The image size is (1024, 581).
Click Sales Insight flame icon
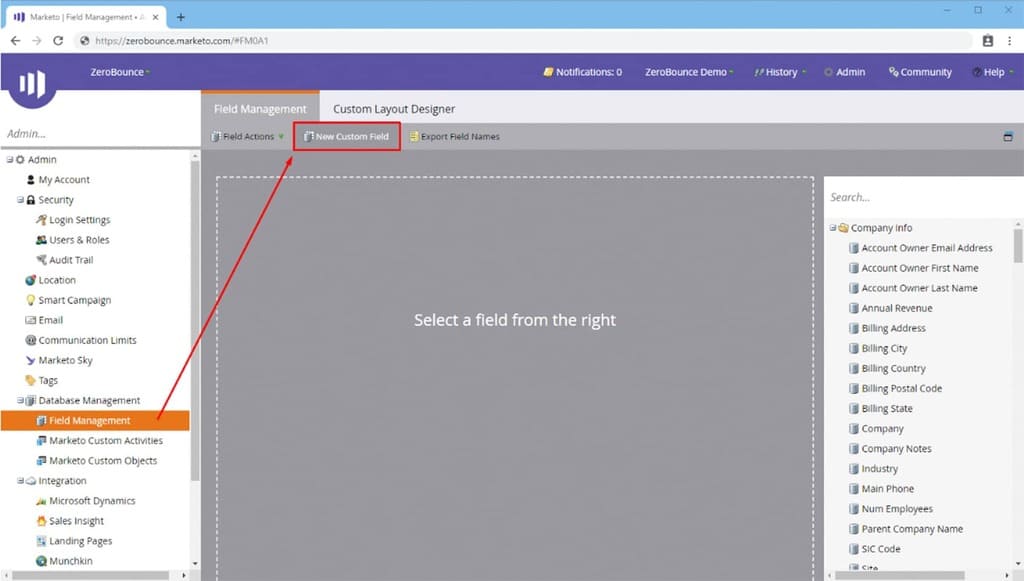tap(41, 521)
